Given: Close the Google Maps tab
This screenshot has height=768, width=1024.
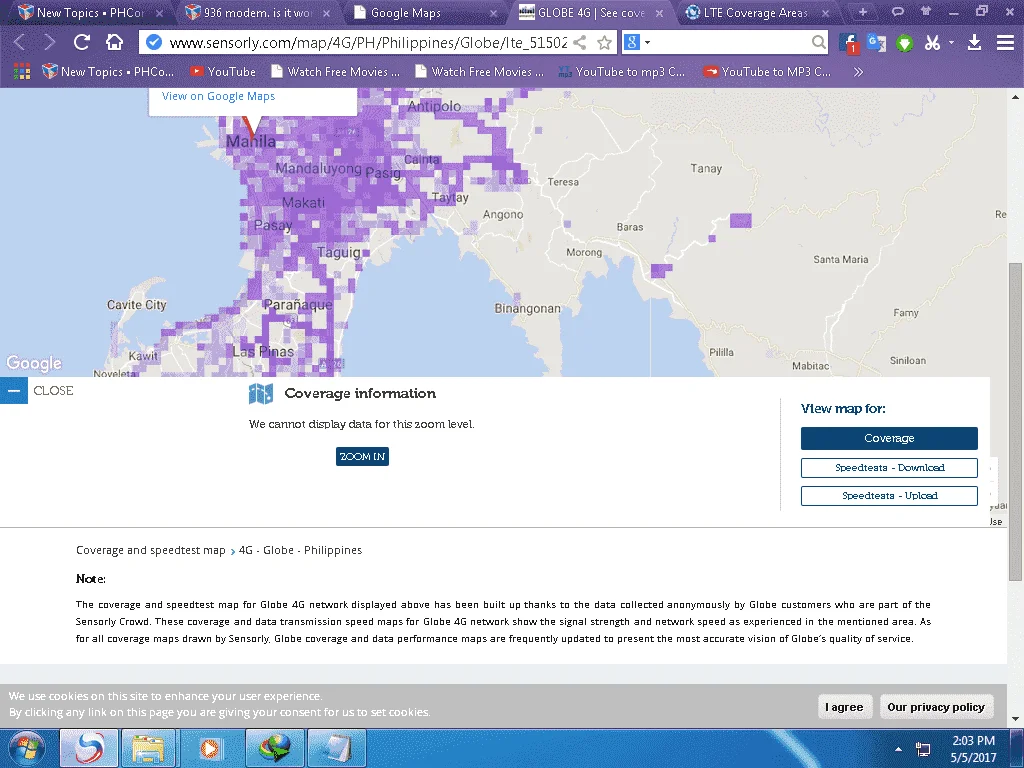Looking at the screenshot, I should point(493,13).
